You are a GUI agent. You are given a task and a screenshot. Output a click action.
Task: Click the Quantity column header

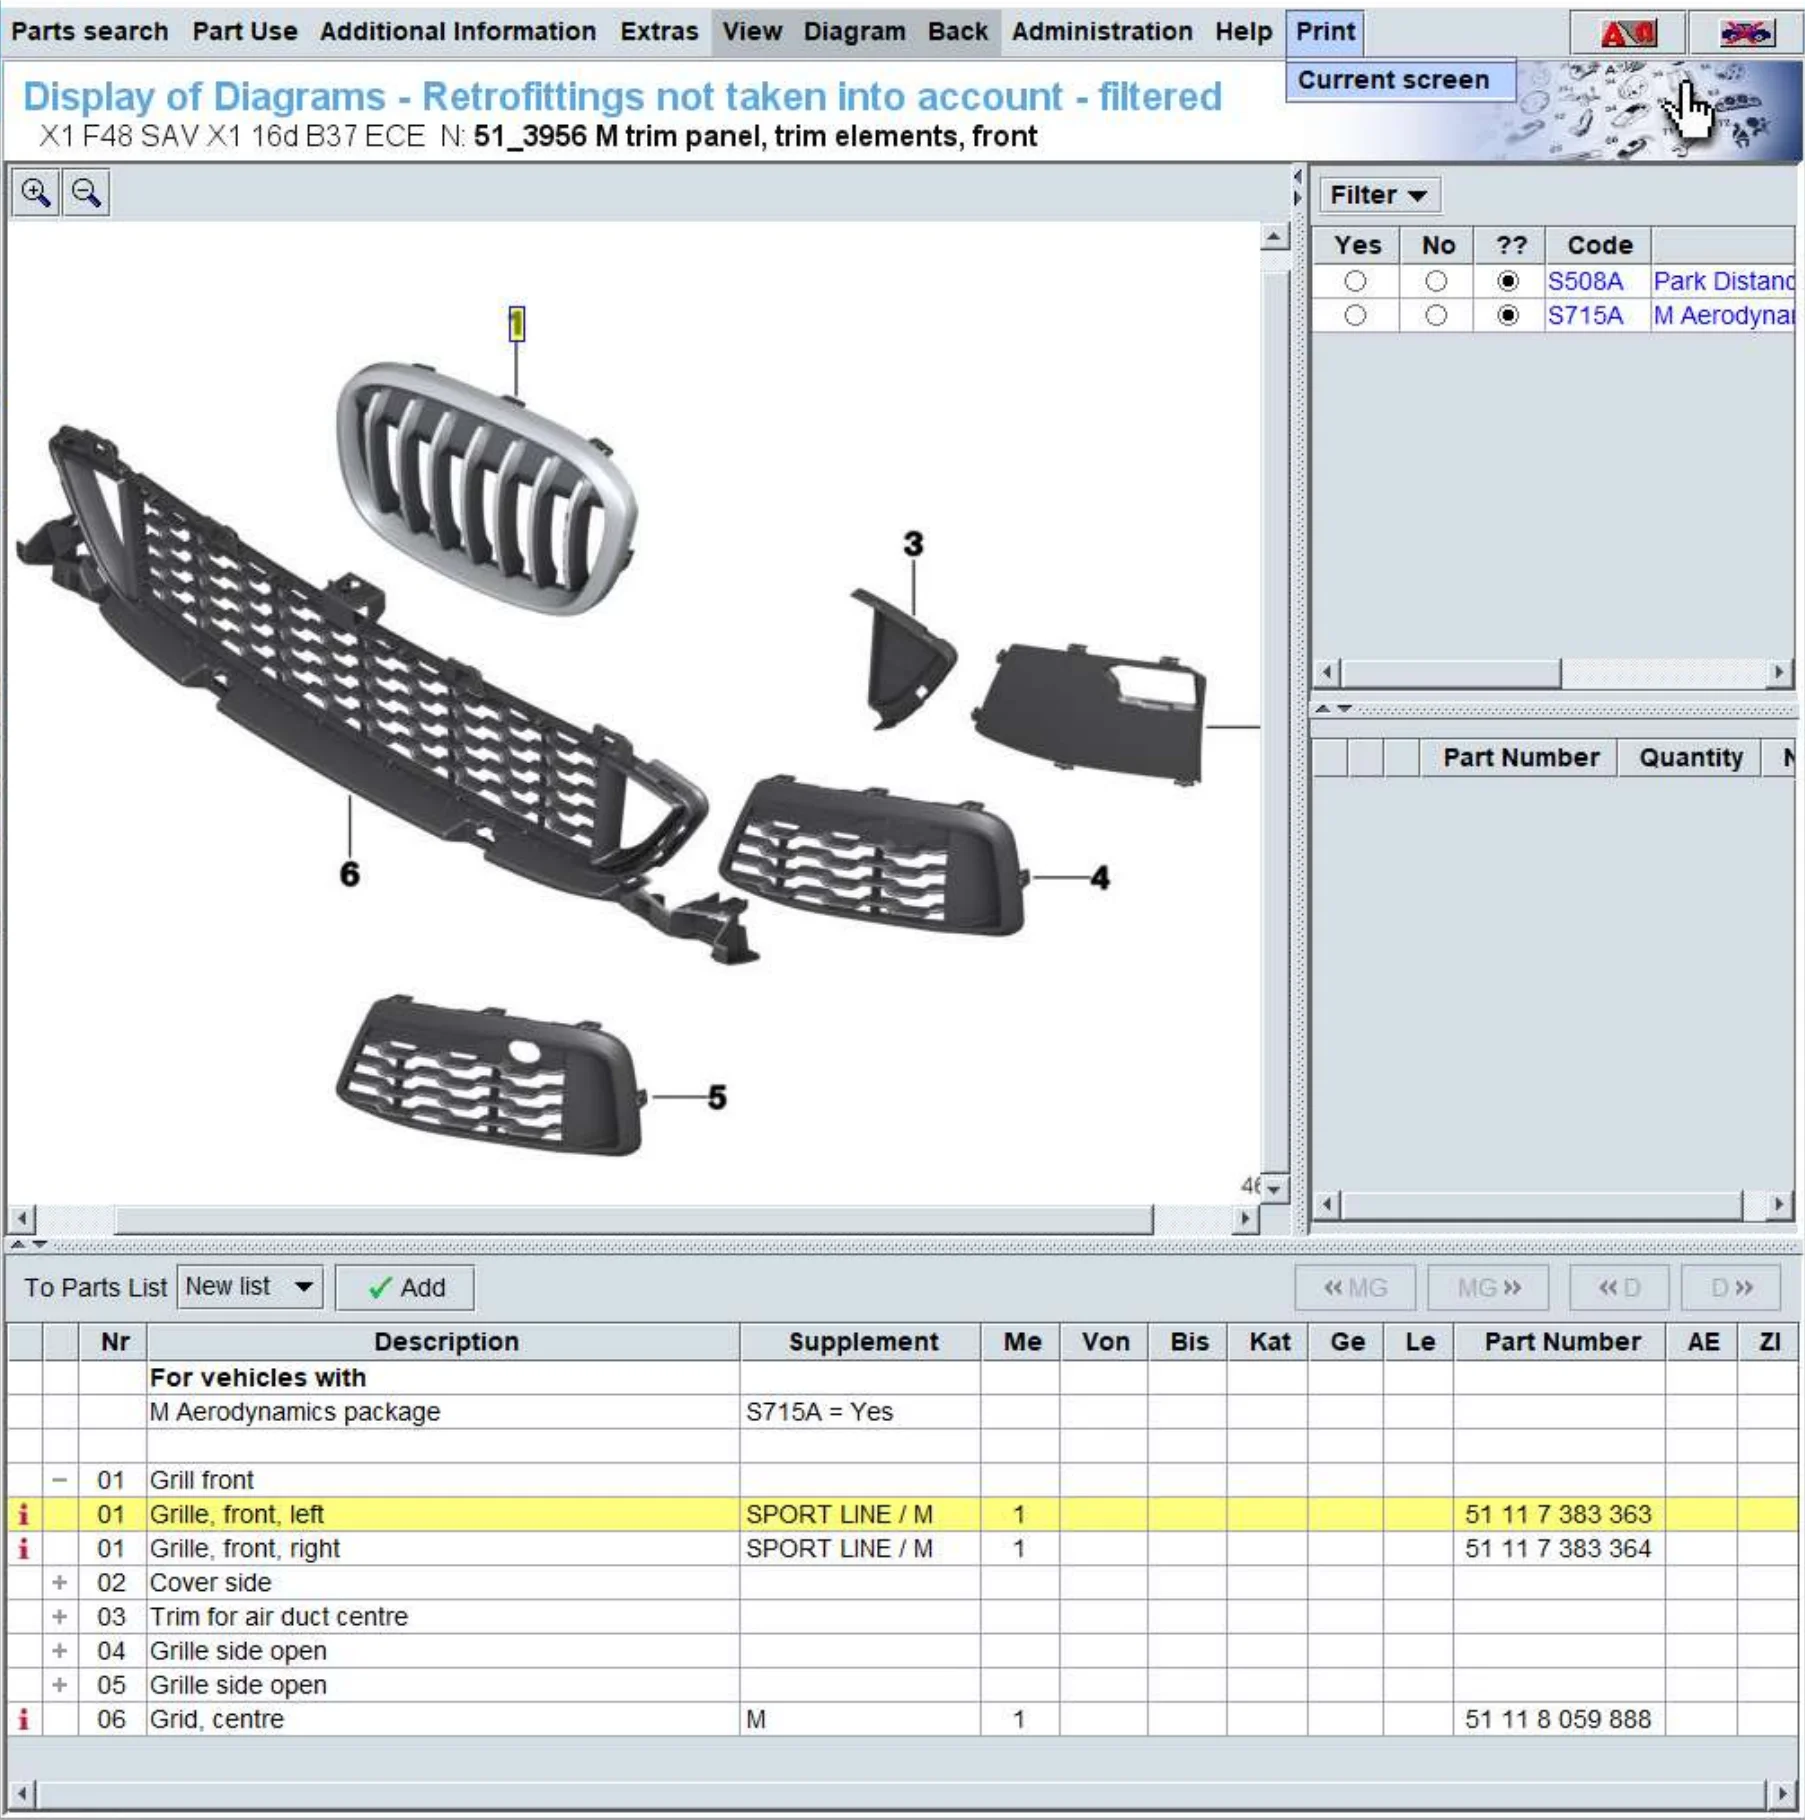click(1690, 758)
